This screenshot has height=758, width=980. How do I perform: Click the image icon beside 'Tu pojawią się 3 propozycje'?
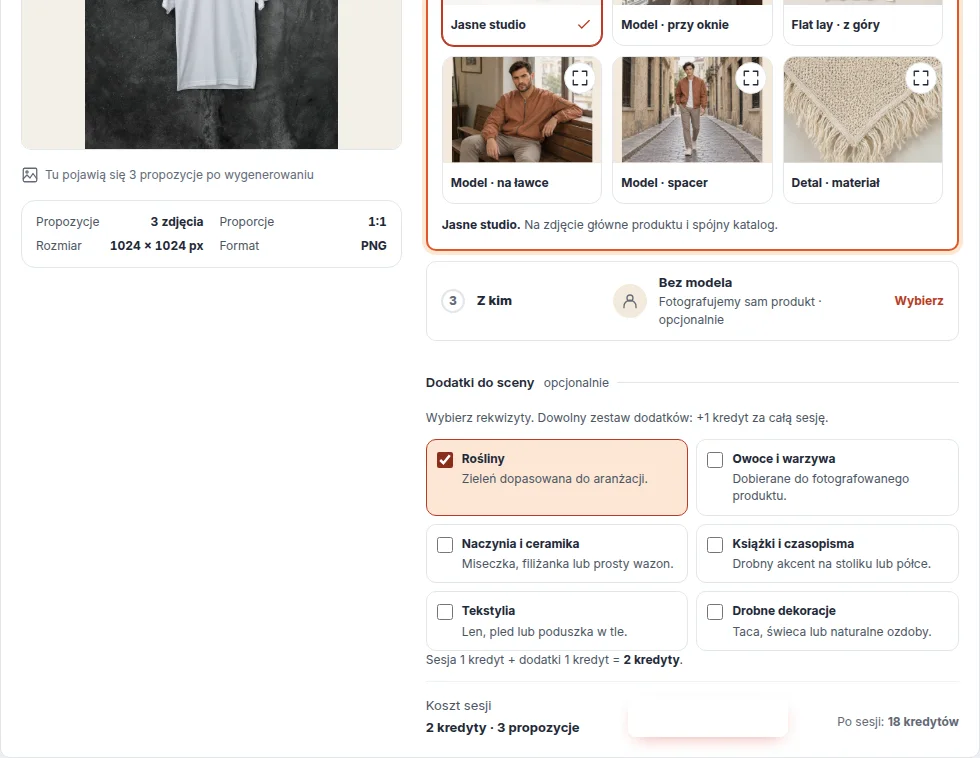coord(30,175)
